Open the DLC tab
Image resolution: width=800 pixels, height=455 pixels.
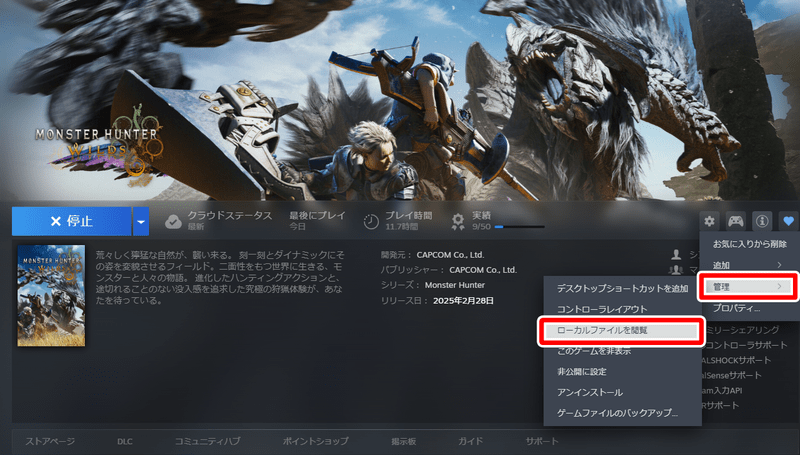point(124,441)
